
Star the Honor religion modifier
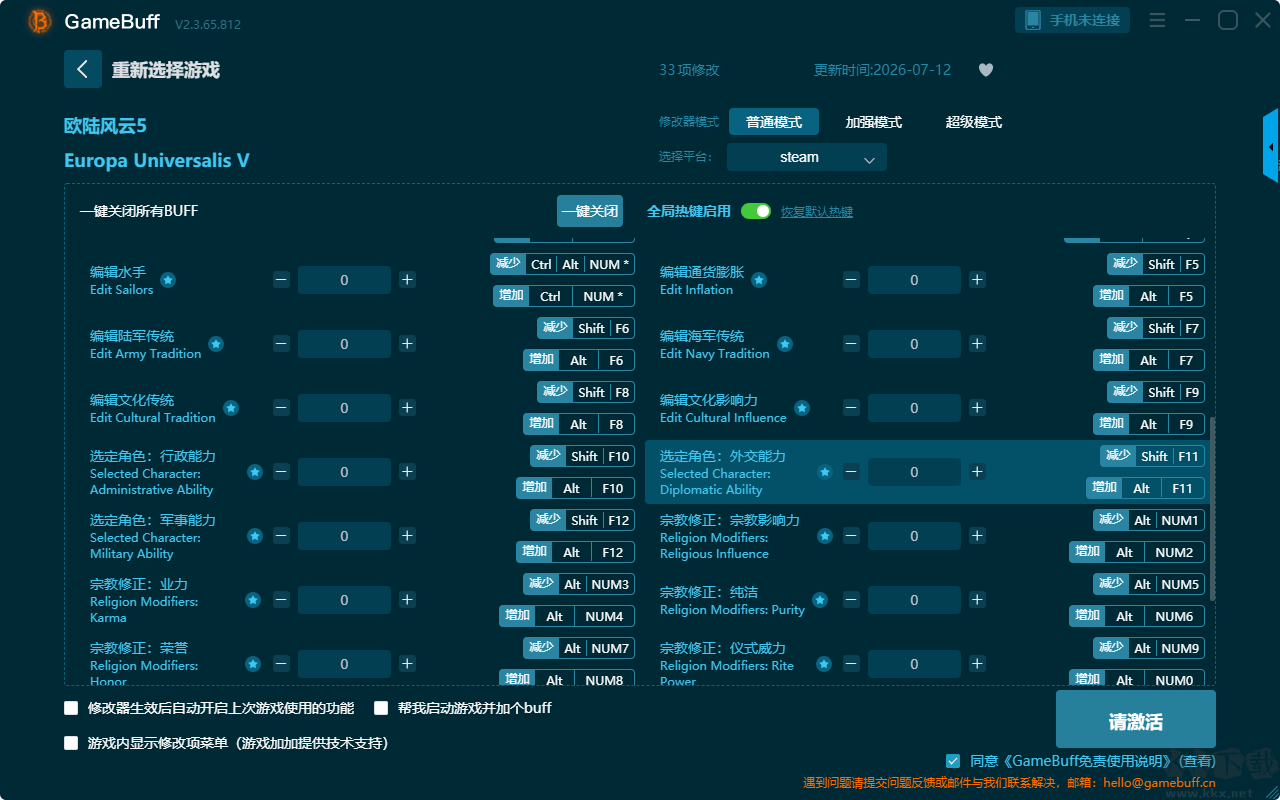tap(253, 664)
